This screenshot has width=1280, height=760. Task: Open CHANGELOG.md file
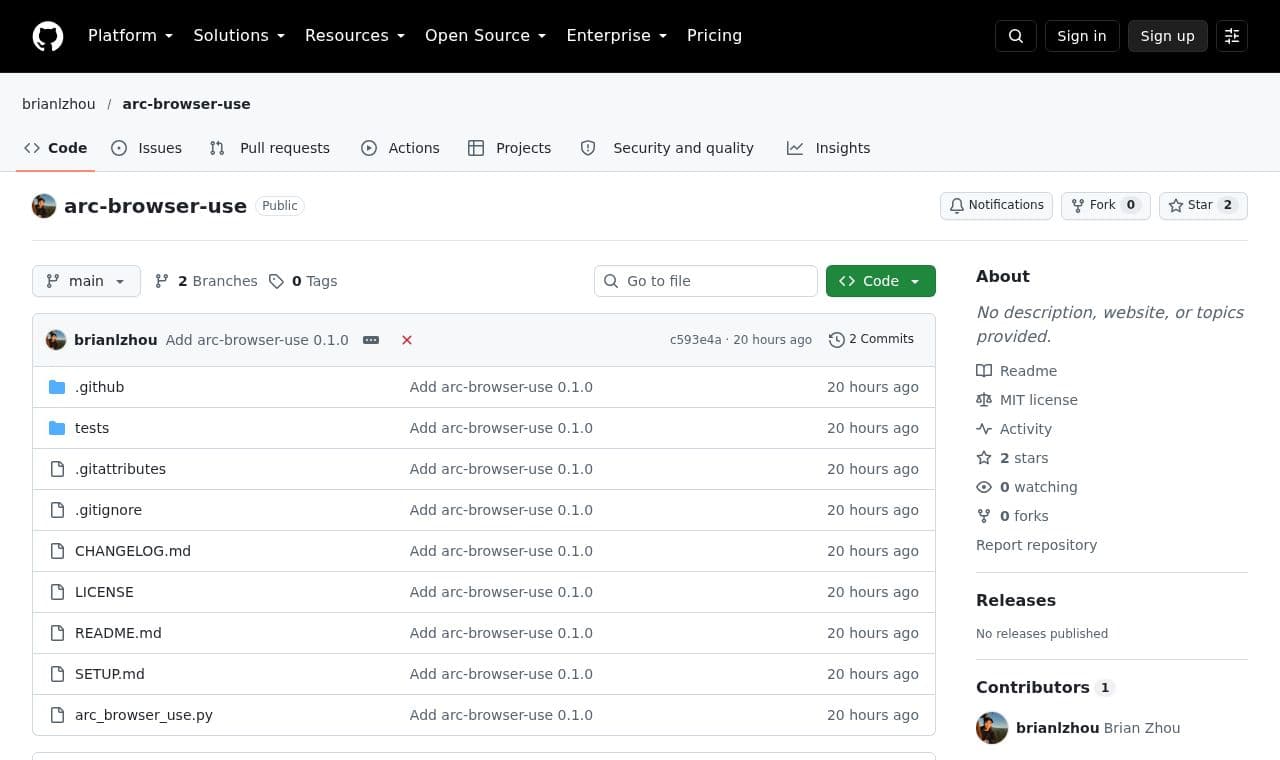tap(133, 551)
